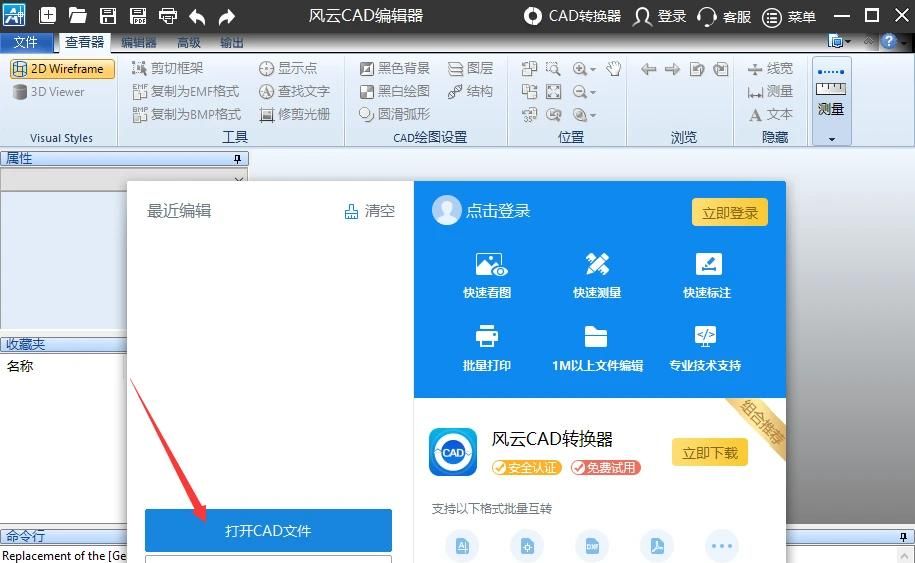The image size is (915, 563).
Task: Click the save as PDF icon
Action: coord(138,16)
